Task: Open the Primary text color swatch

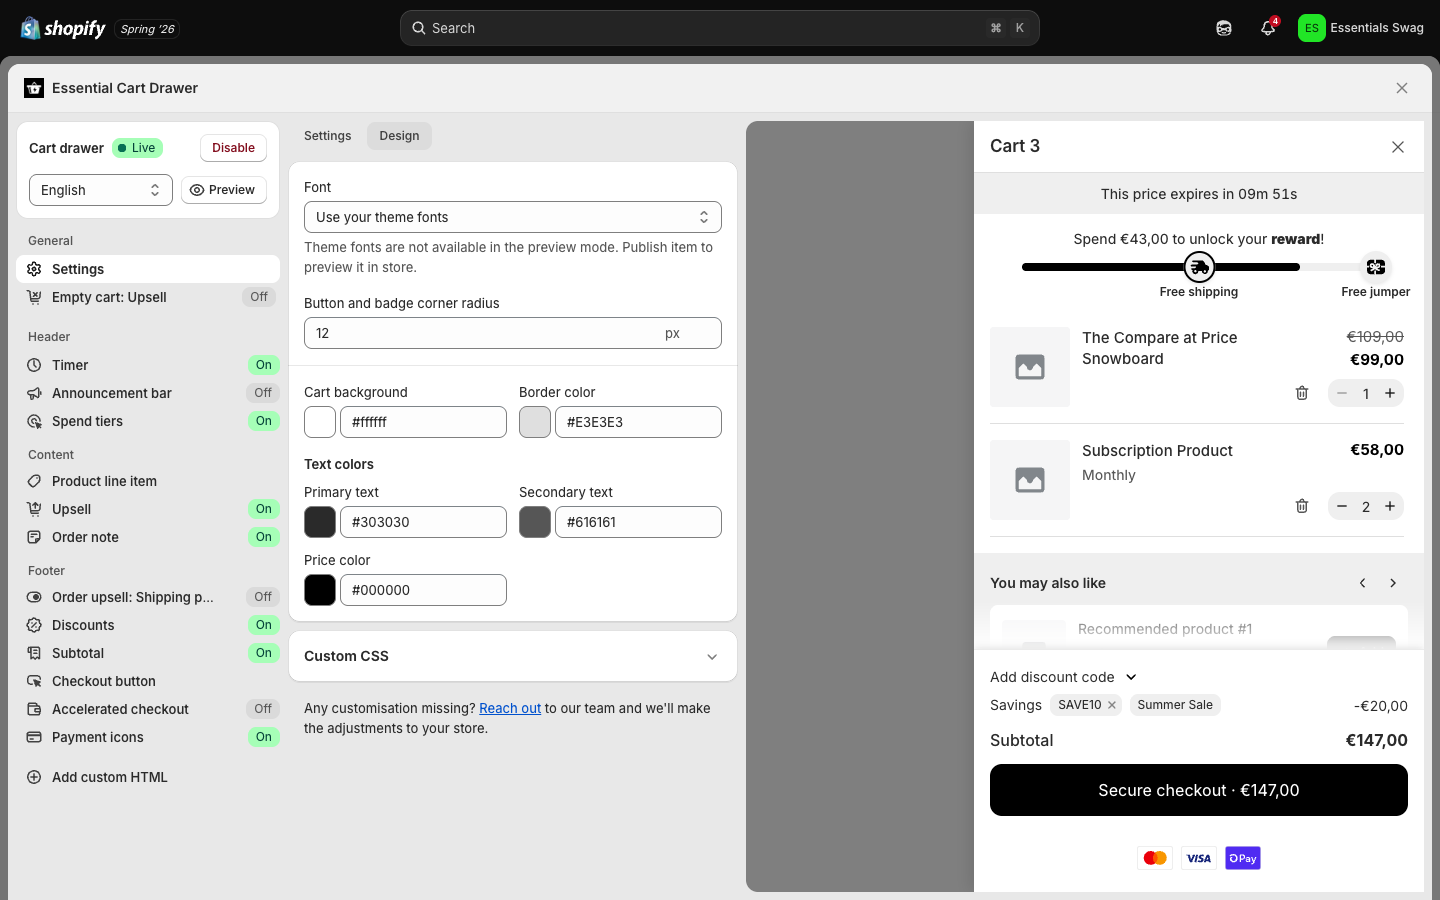Action: [320, 522]
